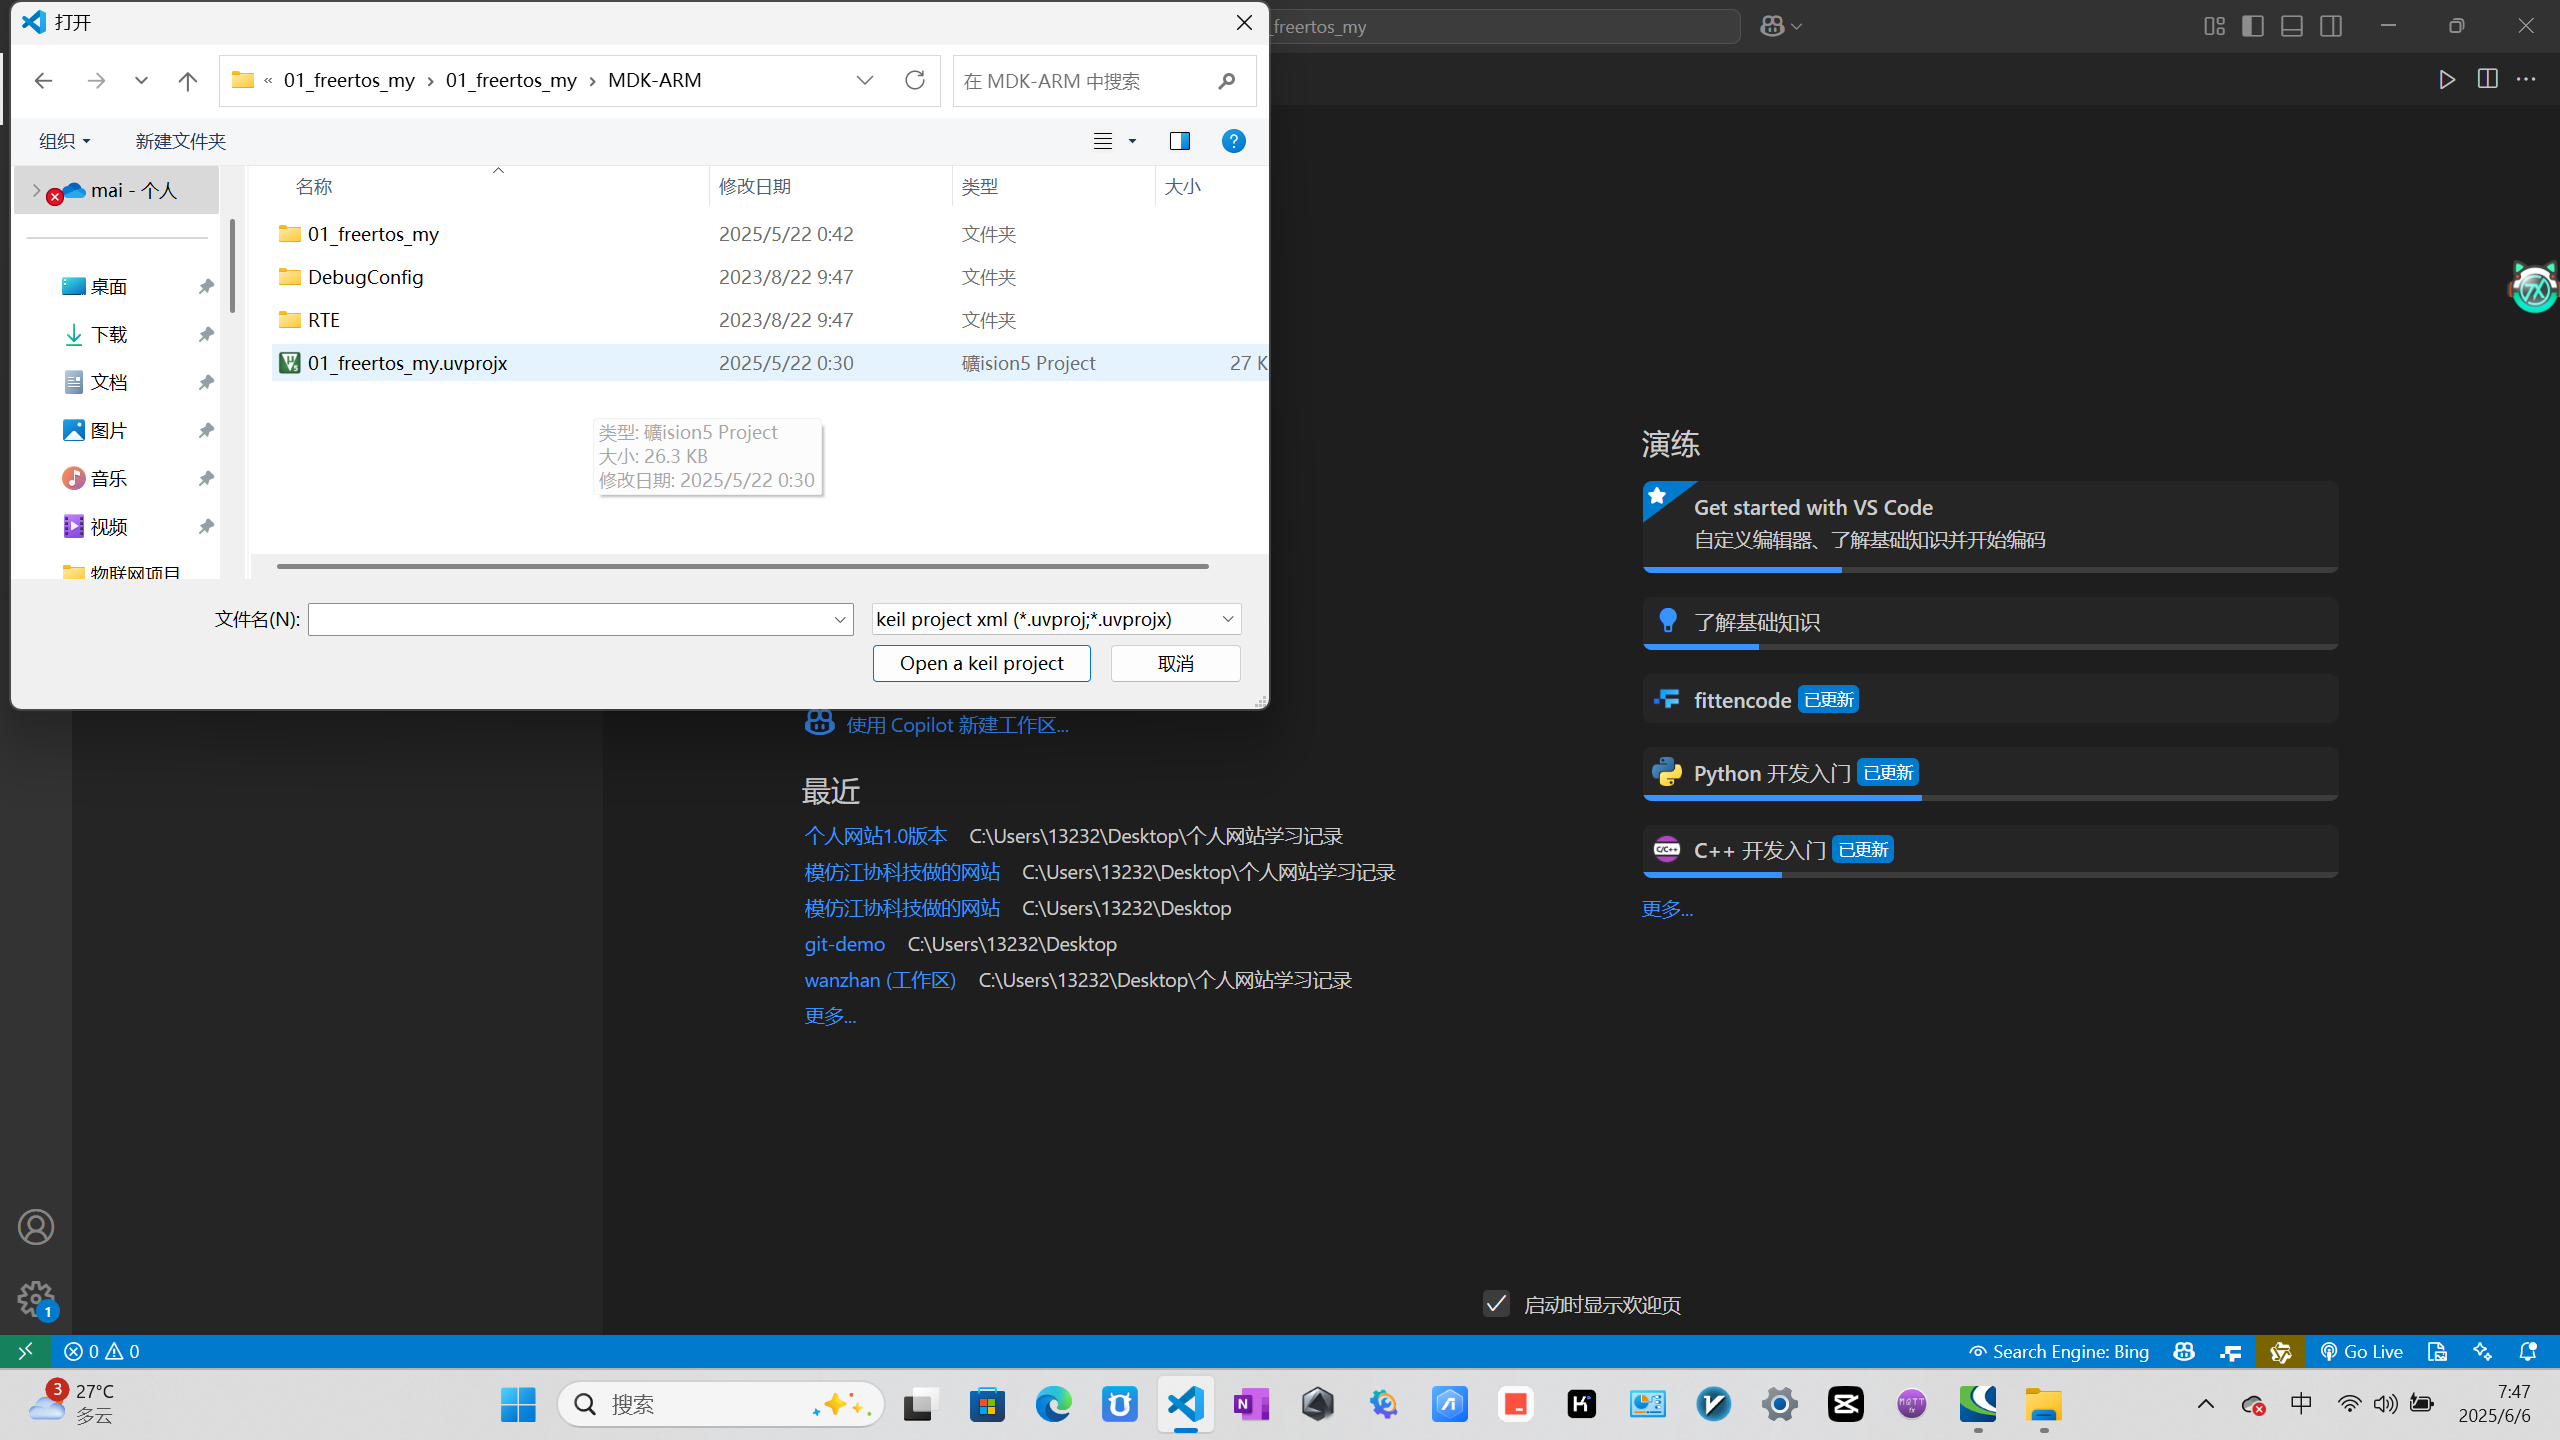Viewport: 2560px width, 1440px height.
Task: Click 'Open a keil project' button
Action: 981,663
